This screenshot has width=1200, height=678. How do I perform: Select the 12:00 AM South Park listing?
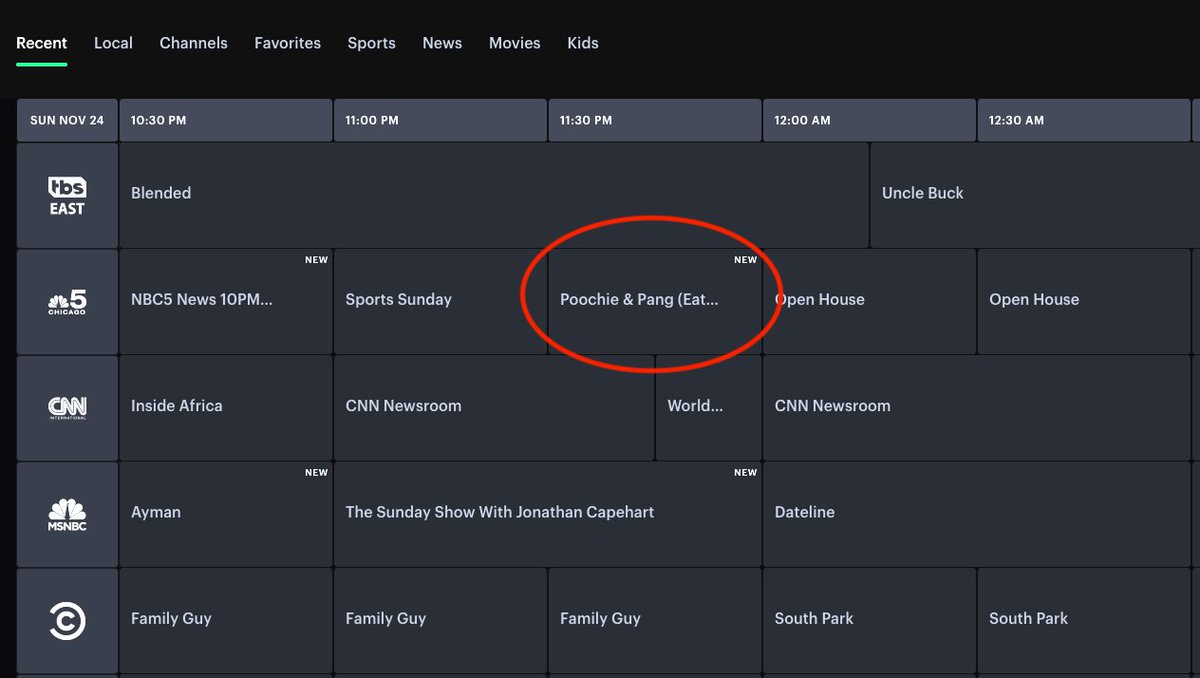click(869, 621)
